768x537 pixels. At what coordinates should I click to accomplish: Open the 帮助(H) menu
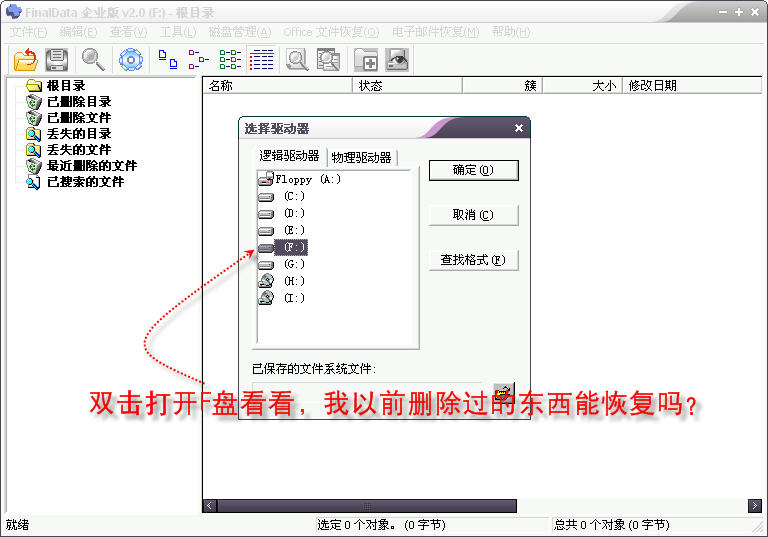511,32
